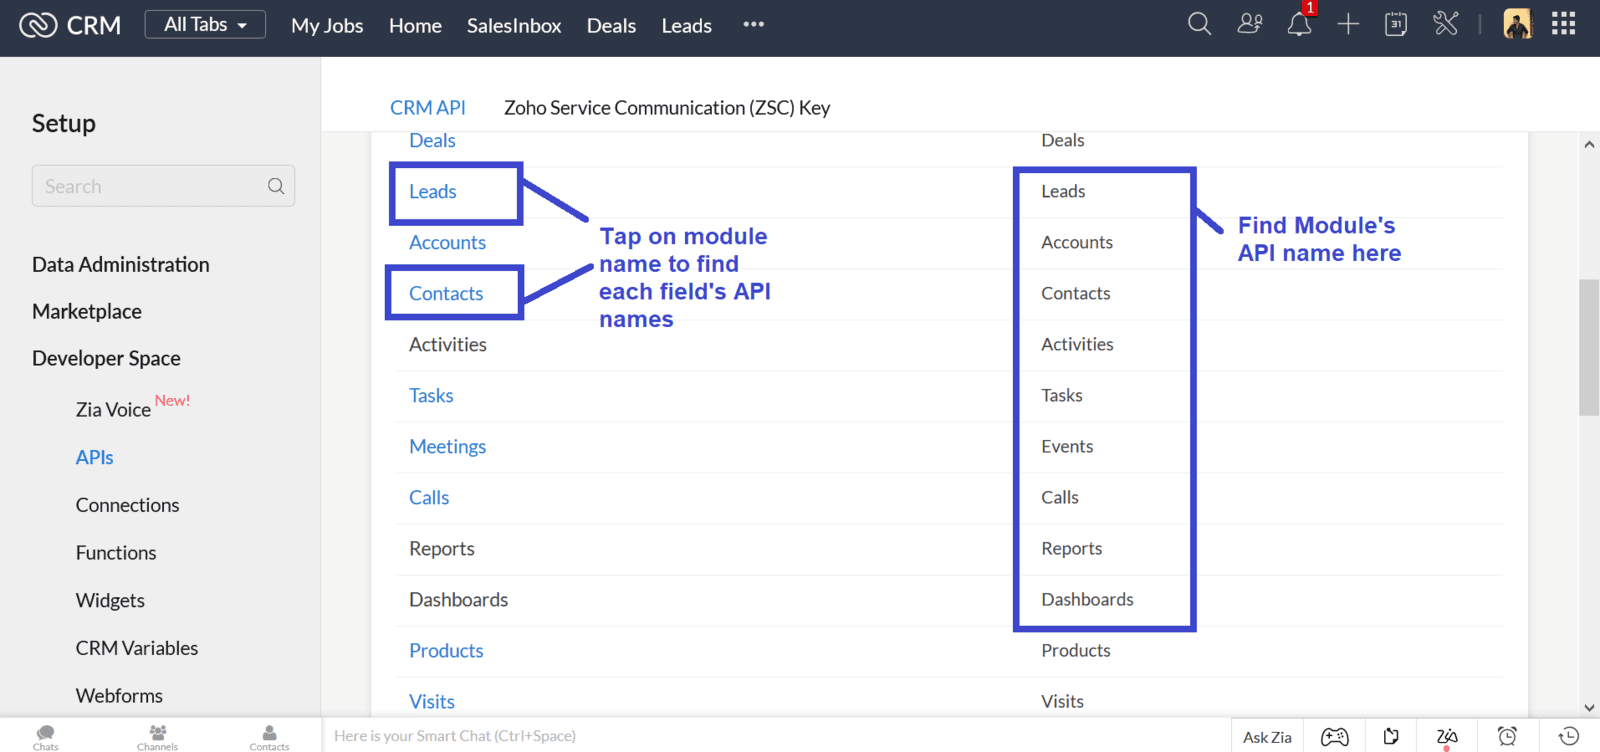Open the user profile avatar
This screenshot has width=1600, height=752.
tap(1517, 24)
